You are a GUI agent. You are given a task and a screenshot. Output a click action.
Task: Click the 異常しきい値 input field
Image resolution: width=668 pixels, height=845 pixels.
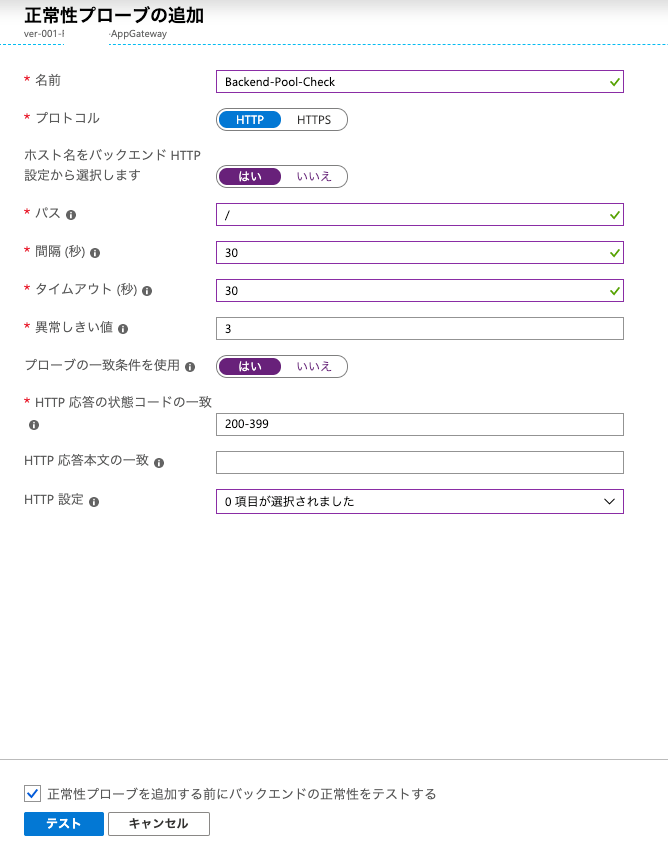tap(419, 328)
